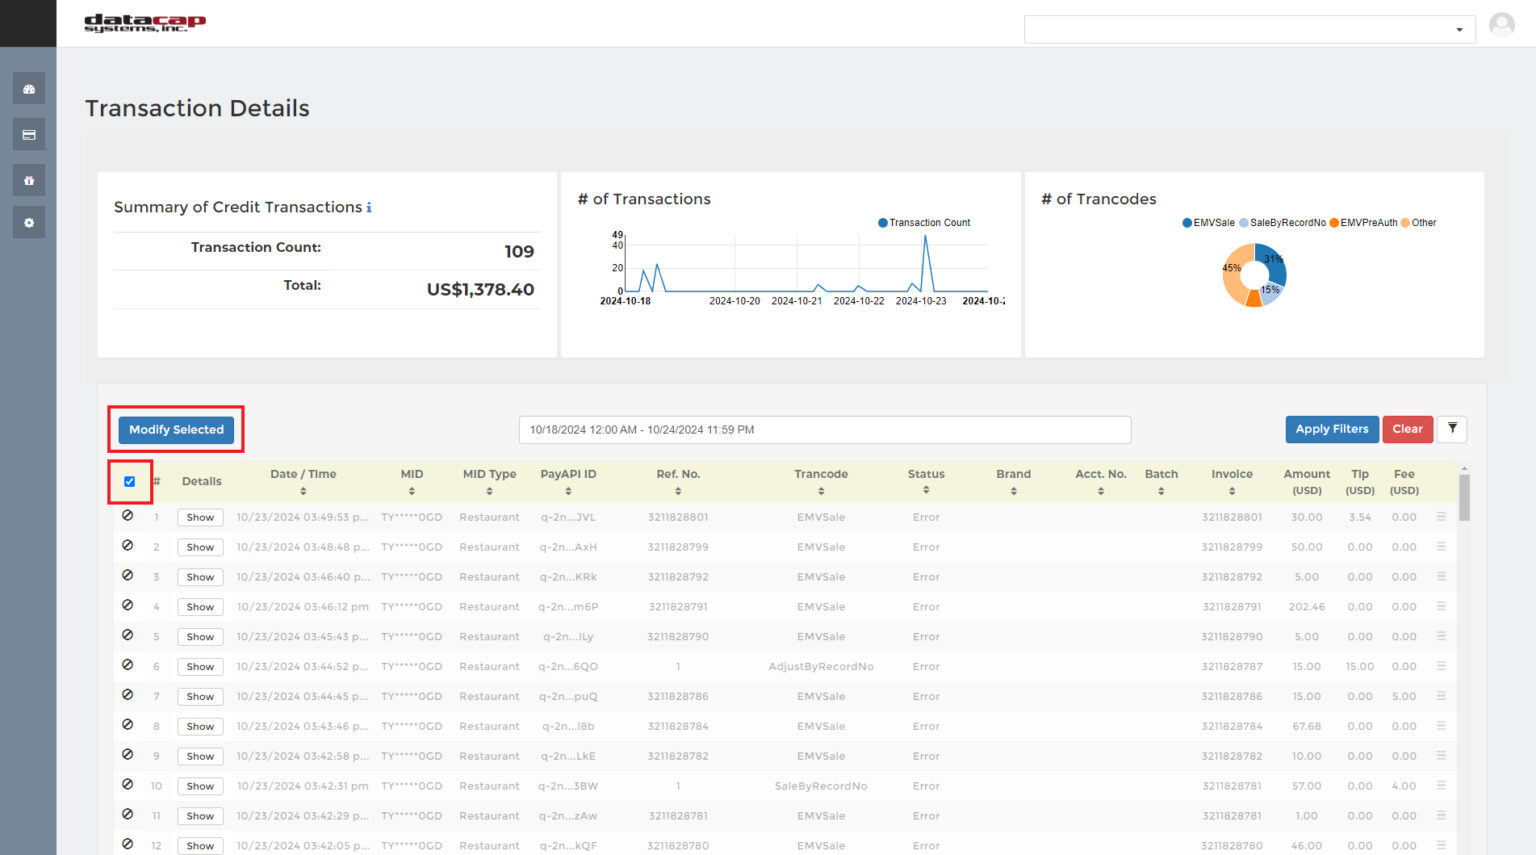Image resolution: width=1536 pixels, height=855 pixels.
Task: Open the gift icon in sidebar
Action: click(x=29, y=179)
